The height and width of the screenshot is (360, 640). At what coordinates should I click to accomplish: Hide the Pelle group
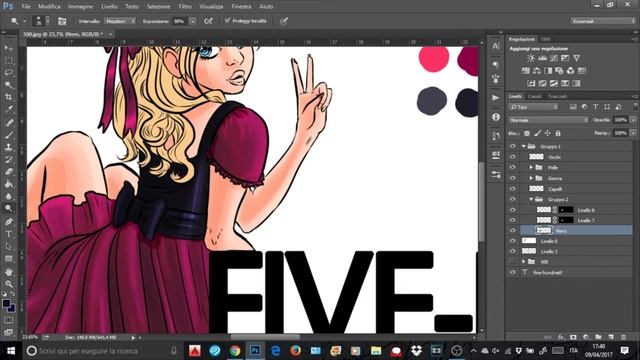[513, 167]
